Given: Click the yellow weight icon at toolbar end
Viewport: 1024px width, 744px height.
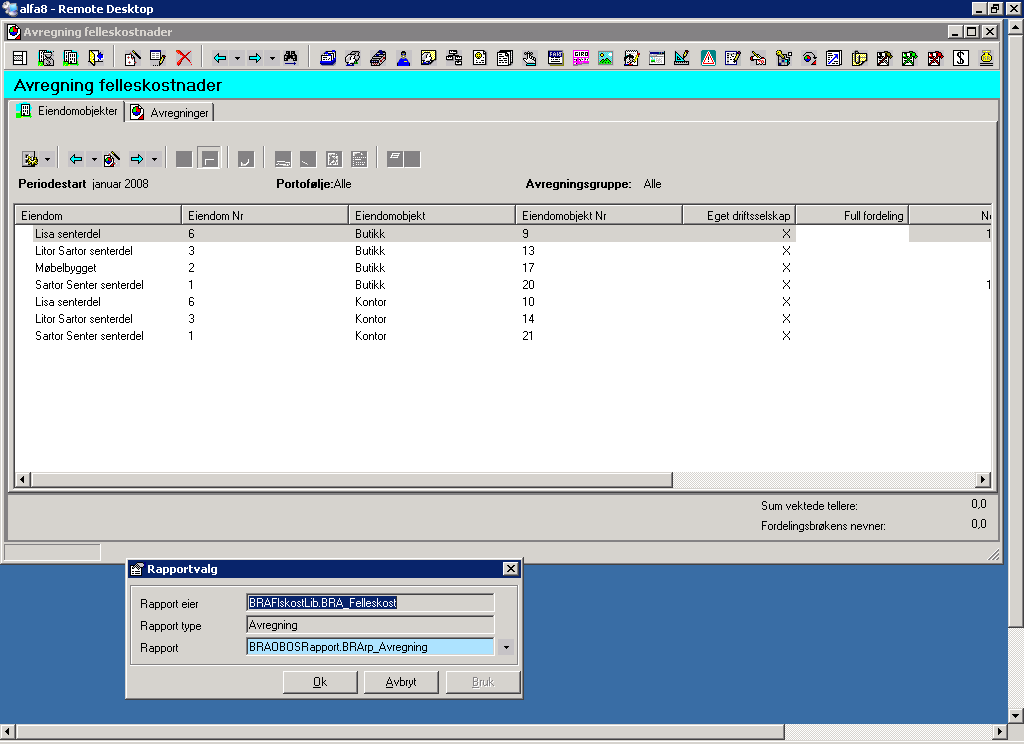Looking at the screenshot, I should (986, 58).
